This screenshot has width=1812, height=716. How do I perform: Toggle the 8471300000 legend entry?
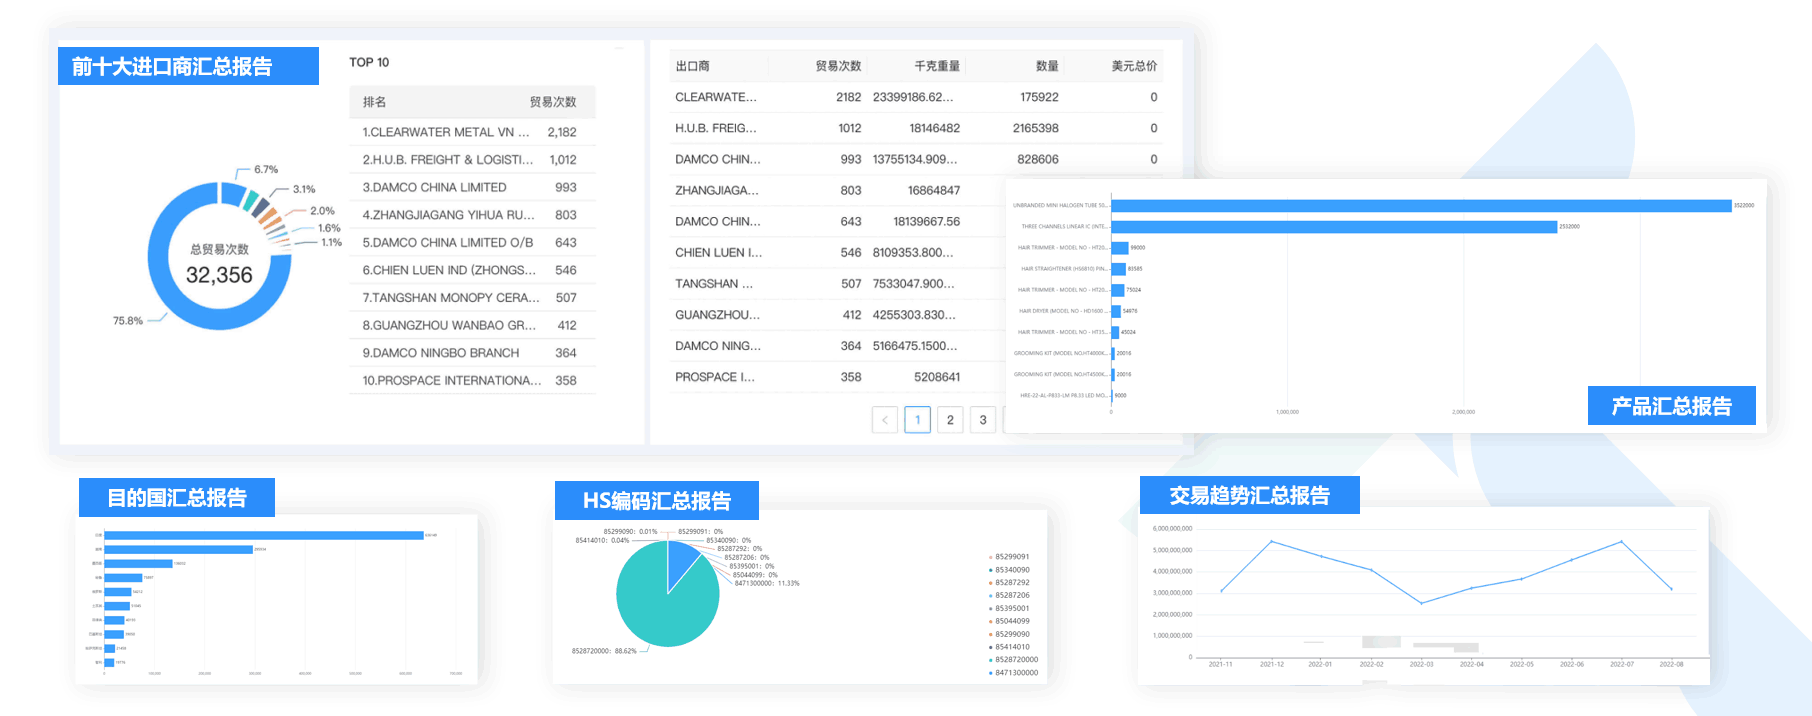point(1015,673)
